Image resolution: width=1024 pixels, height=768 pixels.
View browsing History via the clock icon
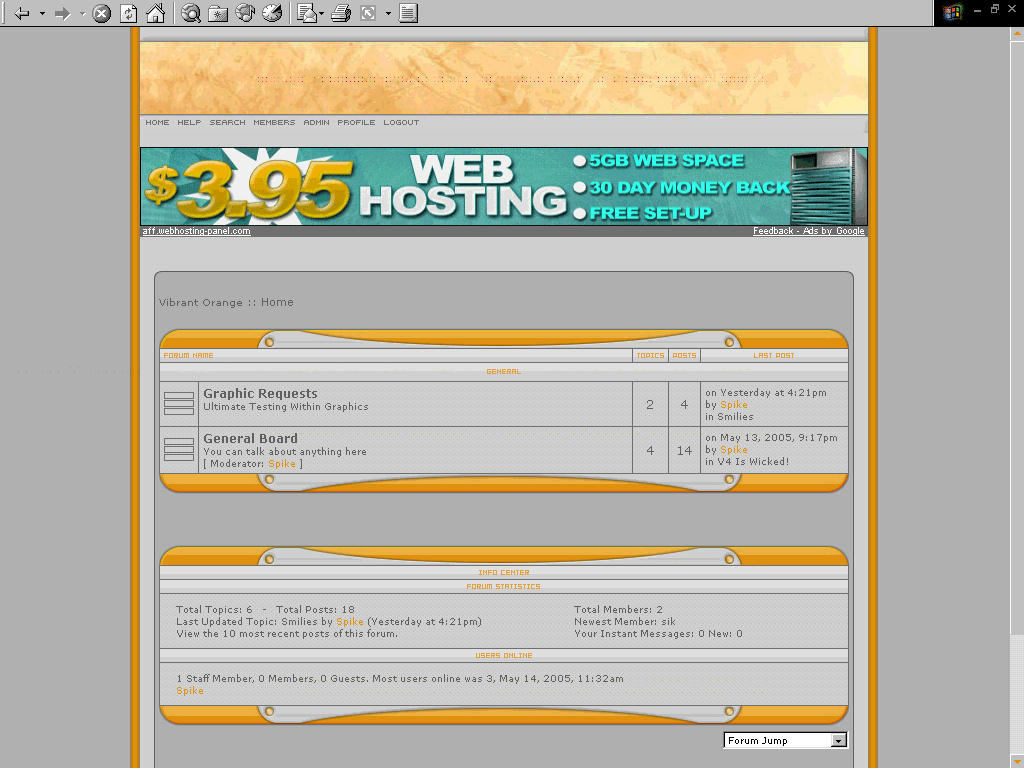pyautogui.click(x=271, y=13)
